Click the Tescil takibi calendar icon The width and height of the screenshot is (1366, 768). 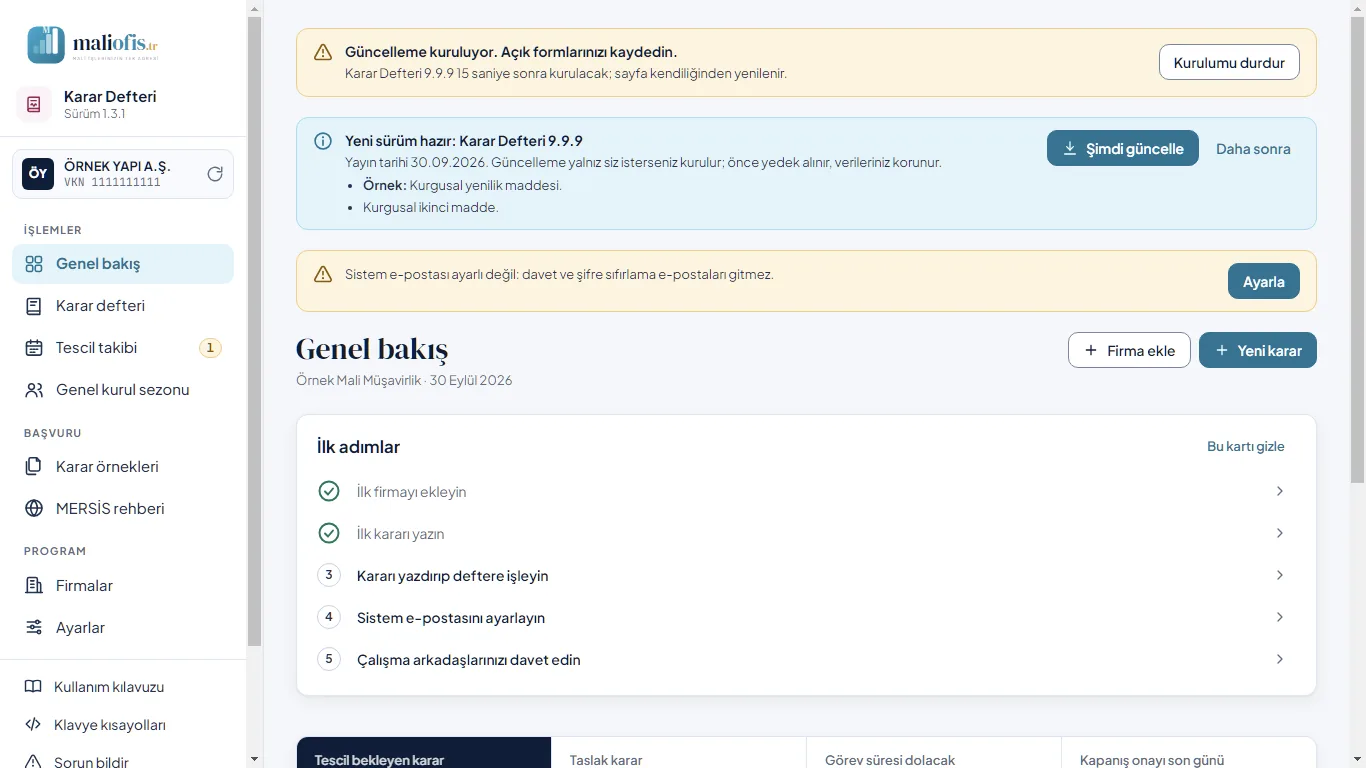[34, 348]
